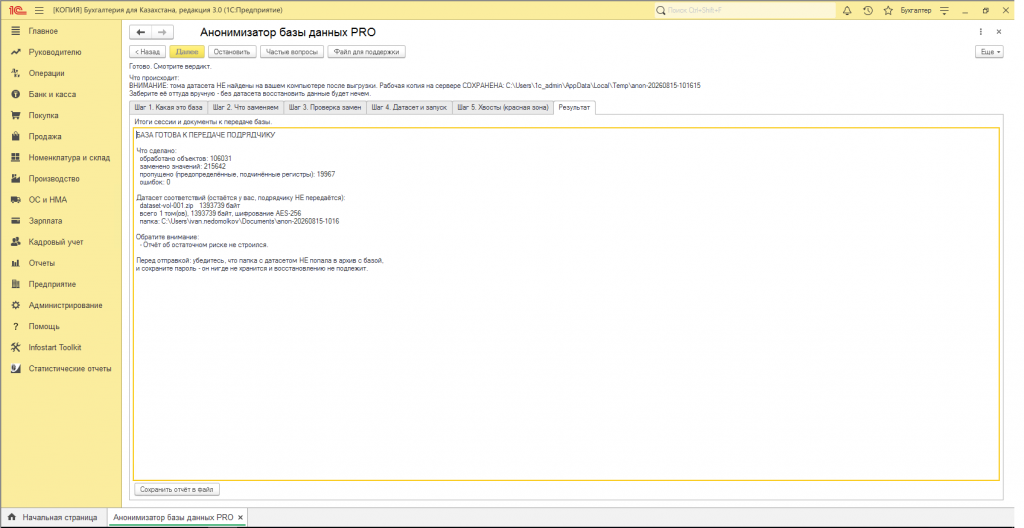Click the line обработано объектов: 106031
The height and width of the screenshot is (528, 1024).
[186, 158]
